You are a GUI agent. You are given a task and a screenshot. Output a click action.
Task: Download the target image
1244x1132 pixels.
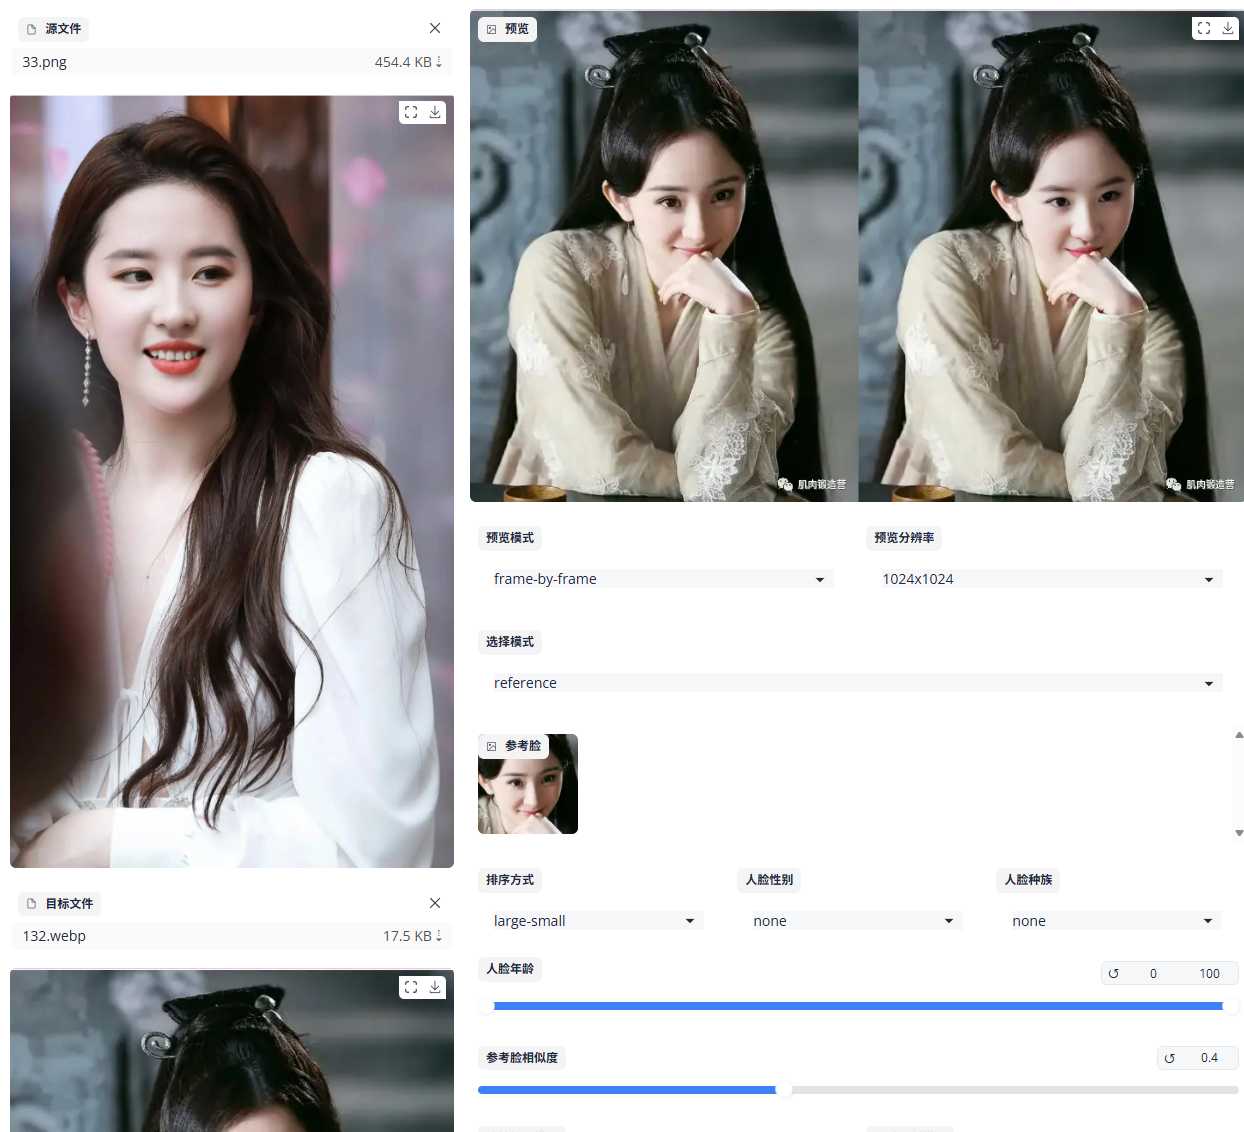tap(435, 987)
